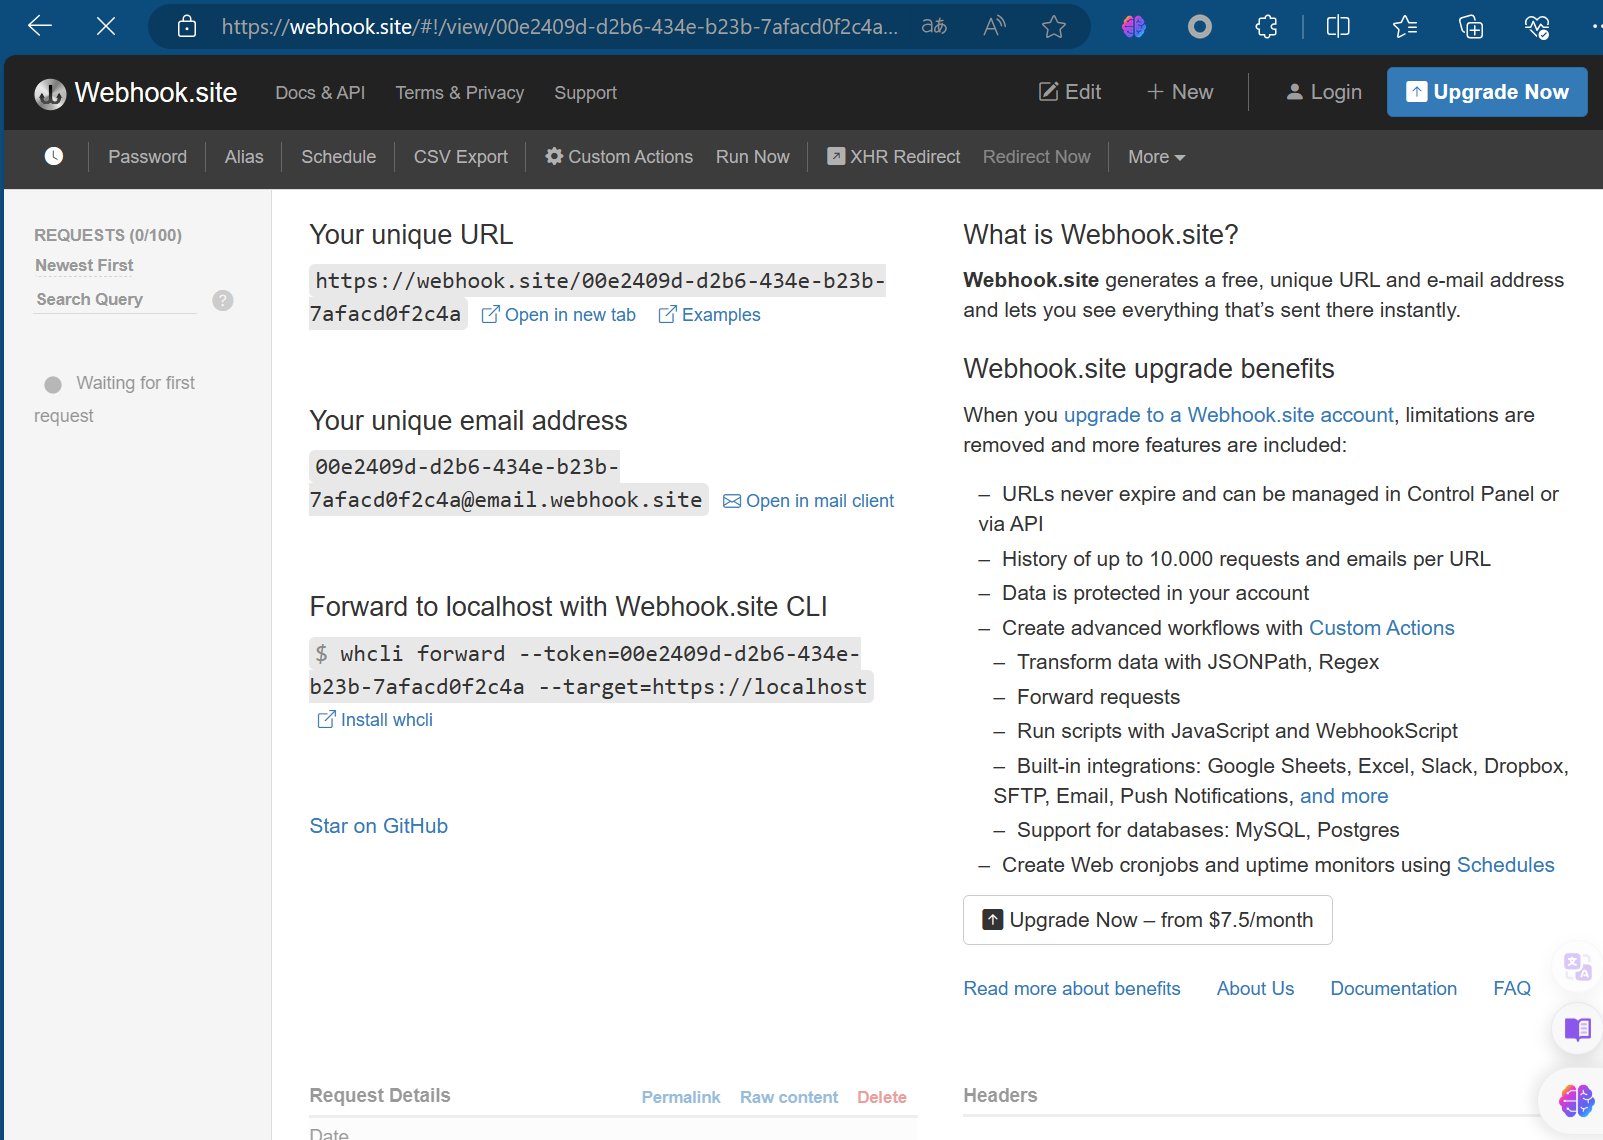Open browser extensions puzzle icon

[1266, 27]
